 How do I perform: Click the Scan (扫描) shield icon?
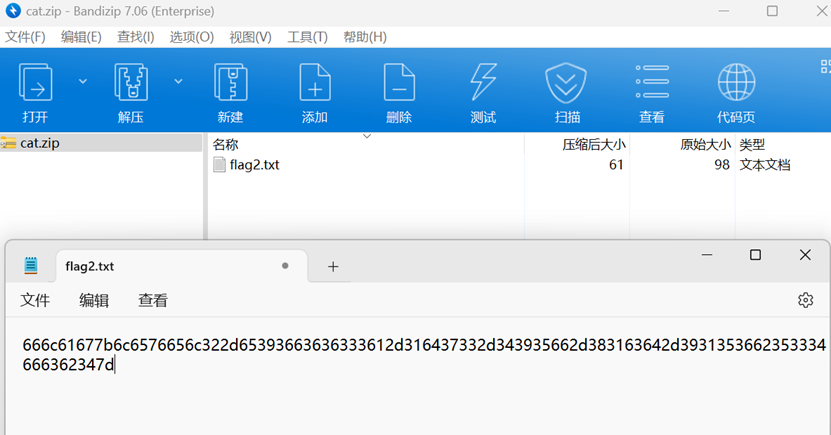point(567,83)
